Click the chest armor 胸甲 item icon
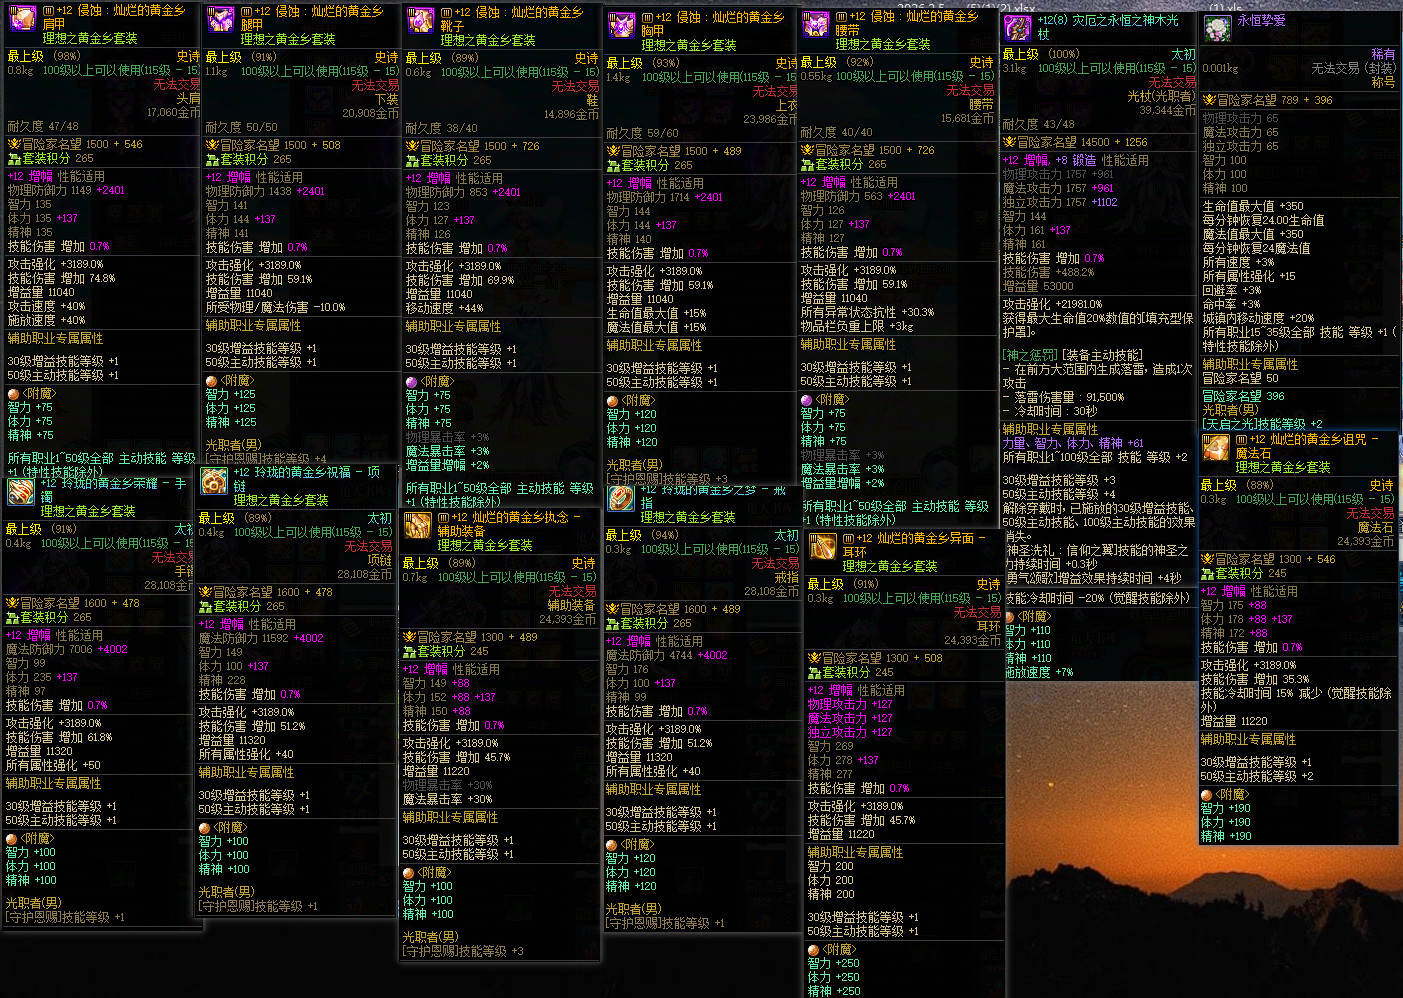1403x998 pixels. click(x=622, y=25)
